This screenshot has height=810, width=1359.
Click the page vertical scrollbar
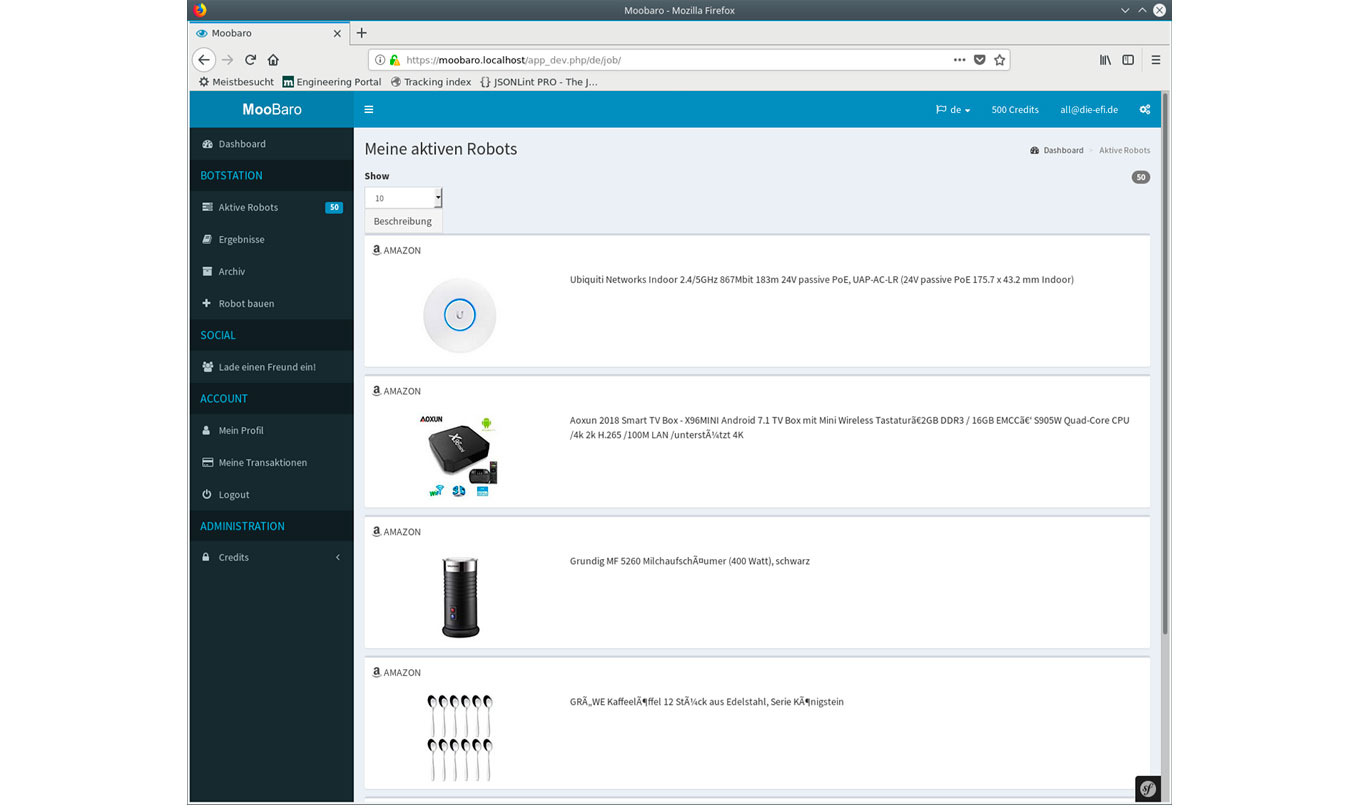(1165, 400)
